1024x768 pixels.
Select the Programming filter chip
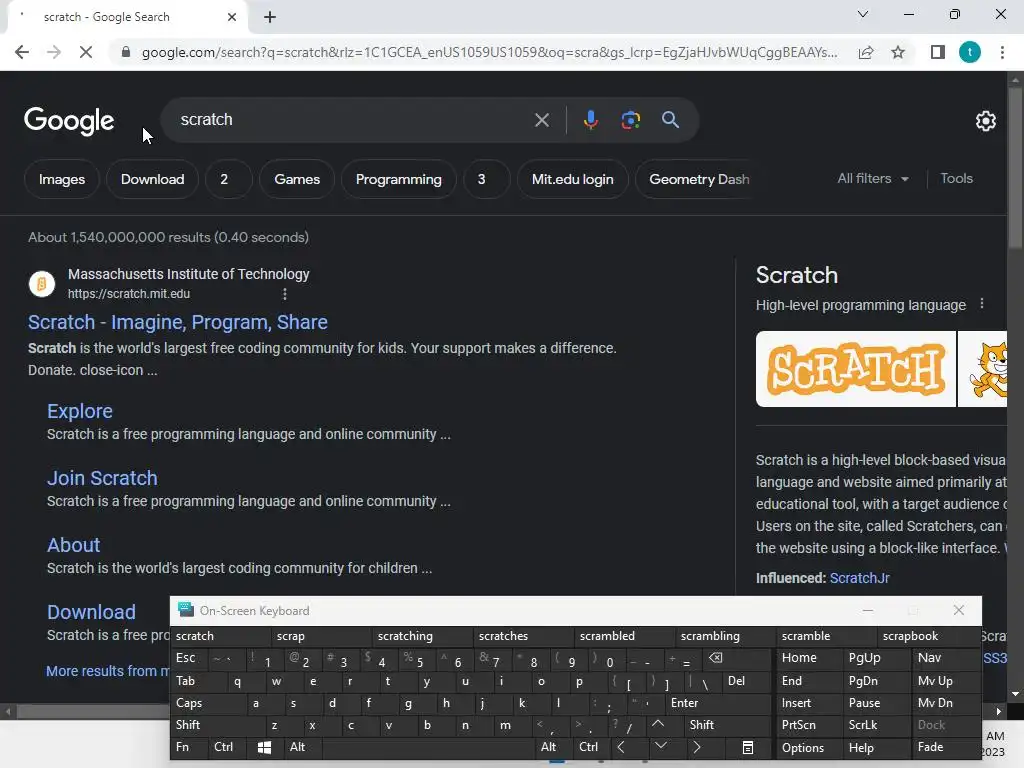point(398,179)
